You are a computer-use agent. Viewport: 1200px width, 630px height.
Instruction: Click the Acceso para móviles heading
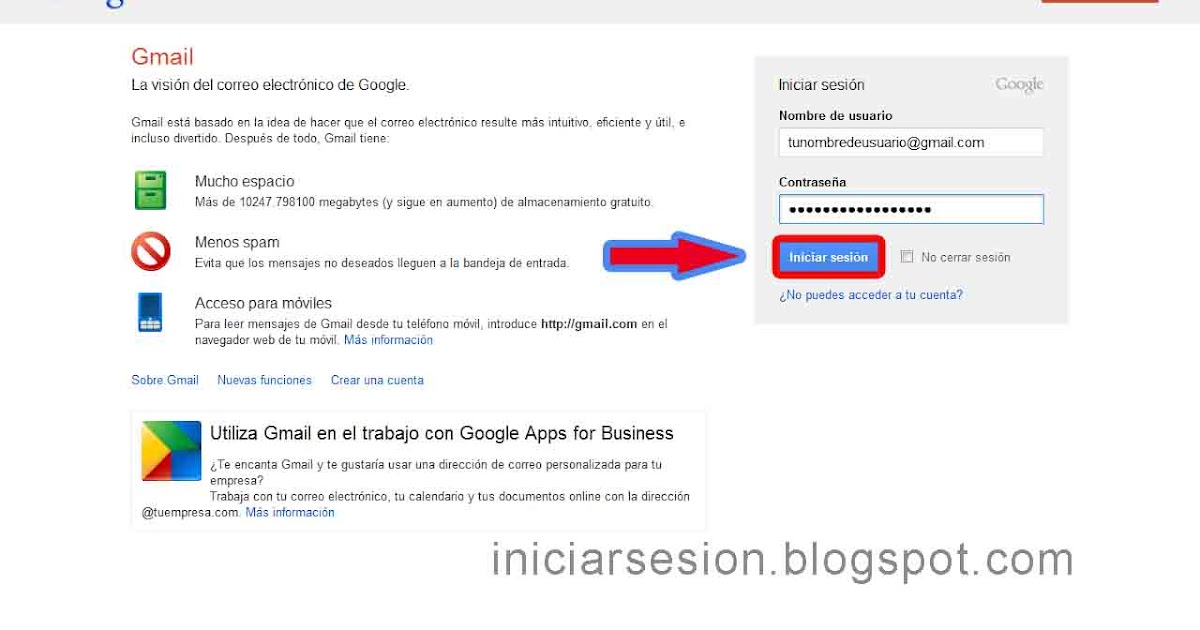click(263, 303)
